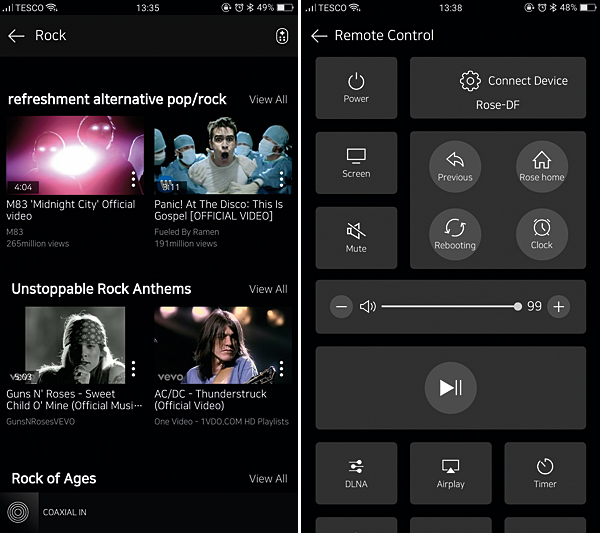Open more options for M83 Midnight City
This screenshot has width=600, height=533.
point(133,179)
